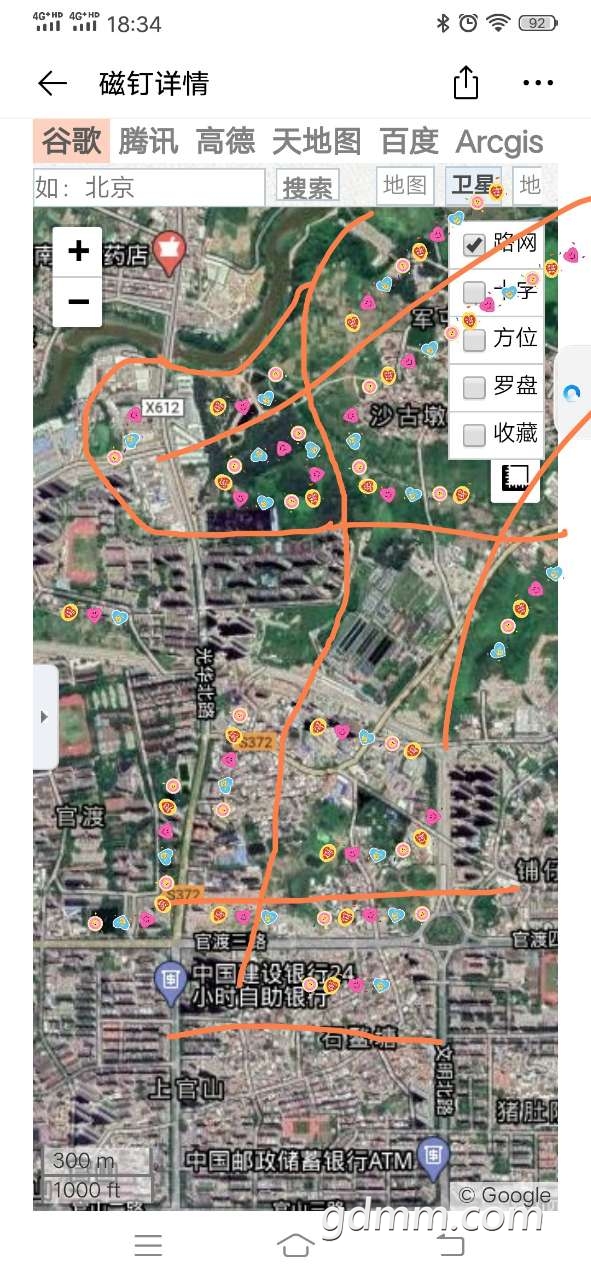Expand the blue floating side handle
Image resolution: width=591 pixels, height=1280 pixels.
tap(573, 393)
